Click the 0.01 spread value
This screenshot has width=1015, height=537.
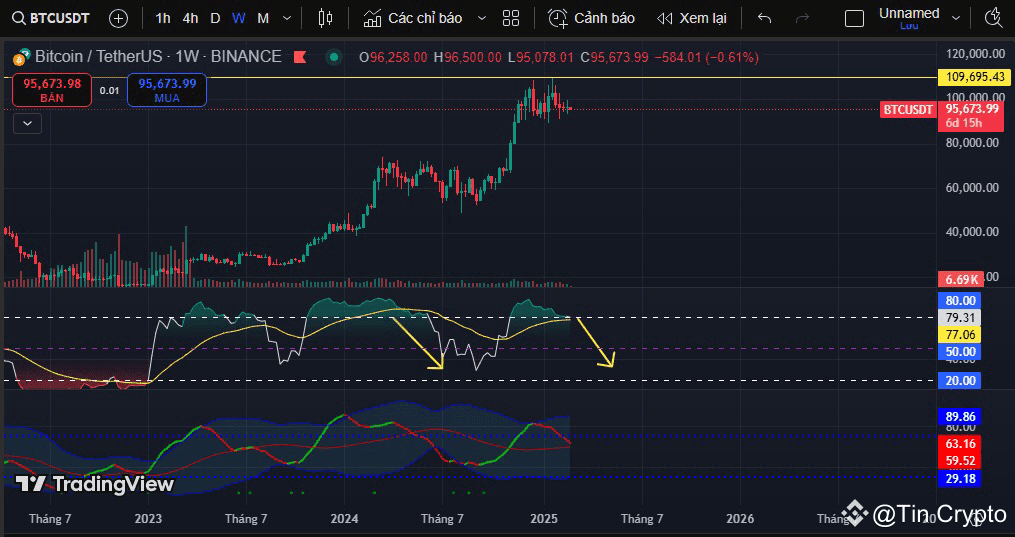tap(109, 91)
